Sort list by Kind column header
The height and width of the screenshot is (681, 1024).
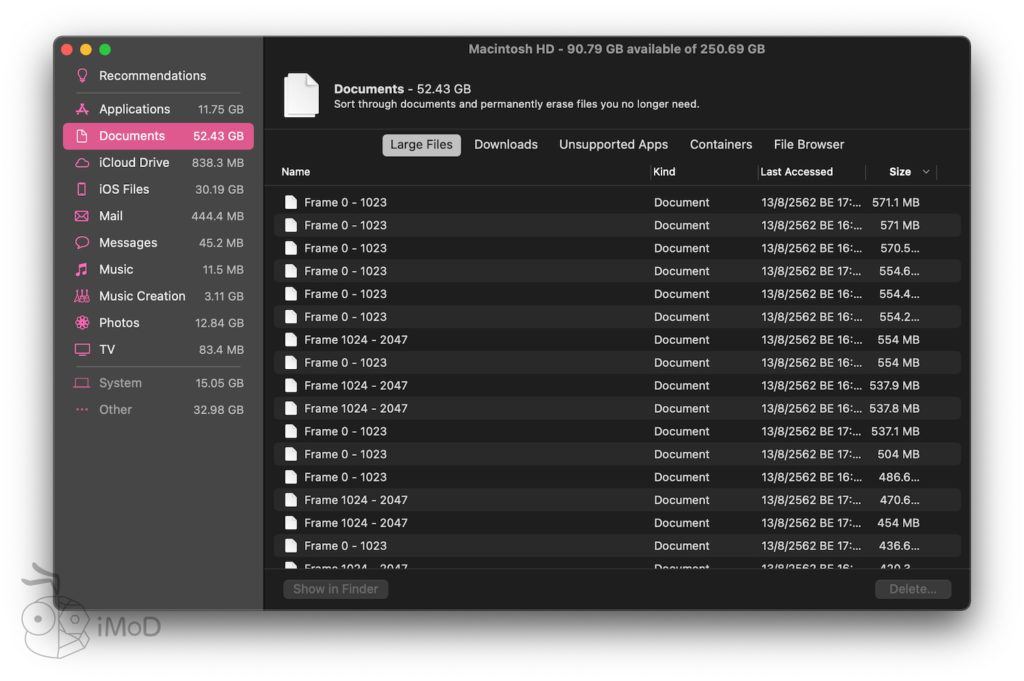point(664,172)
